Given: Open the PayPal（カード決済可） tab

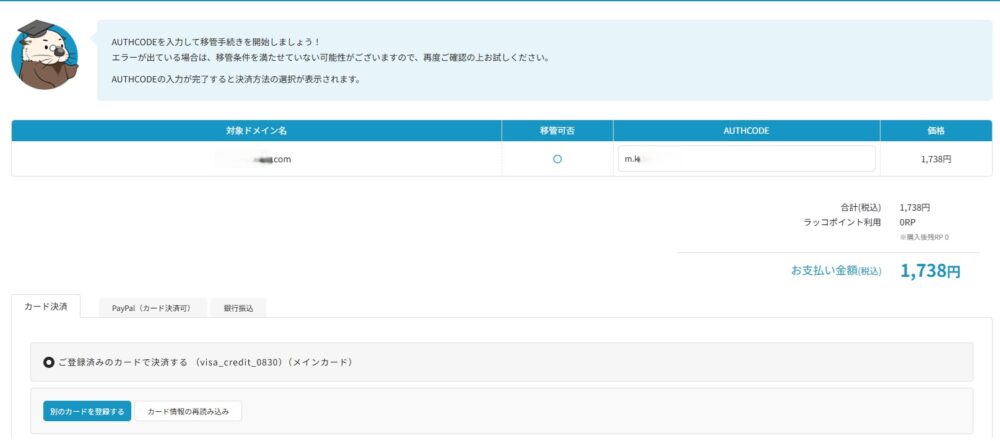Looking at the screenshot, I should coord(151,308).
